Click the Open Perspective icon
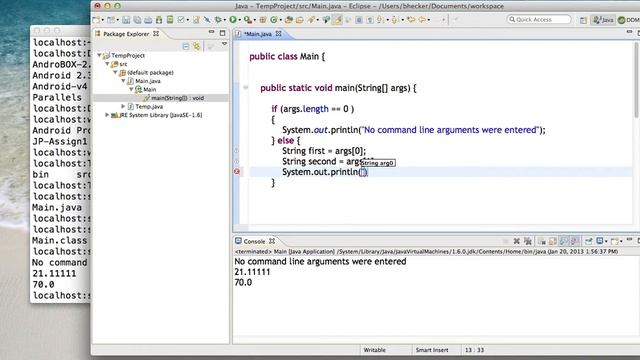Image resolution: width=640 pixels, height=360 pixels. [583, 20]
